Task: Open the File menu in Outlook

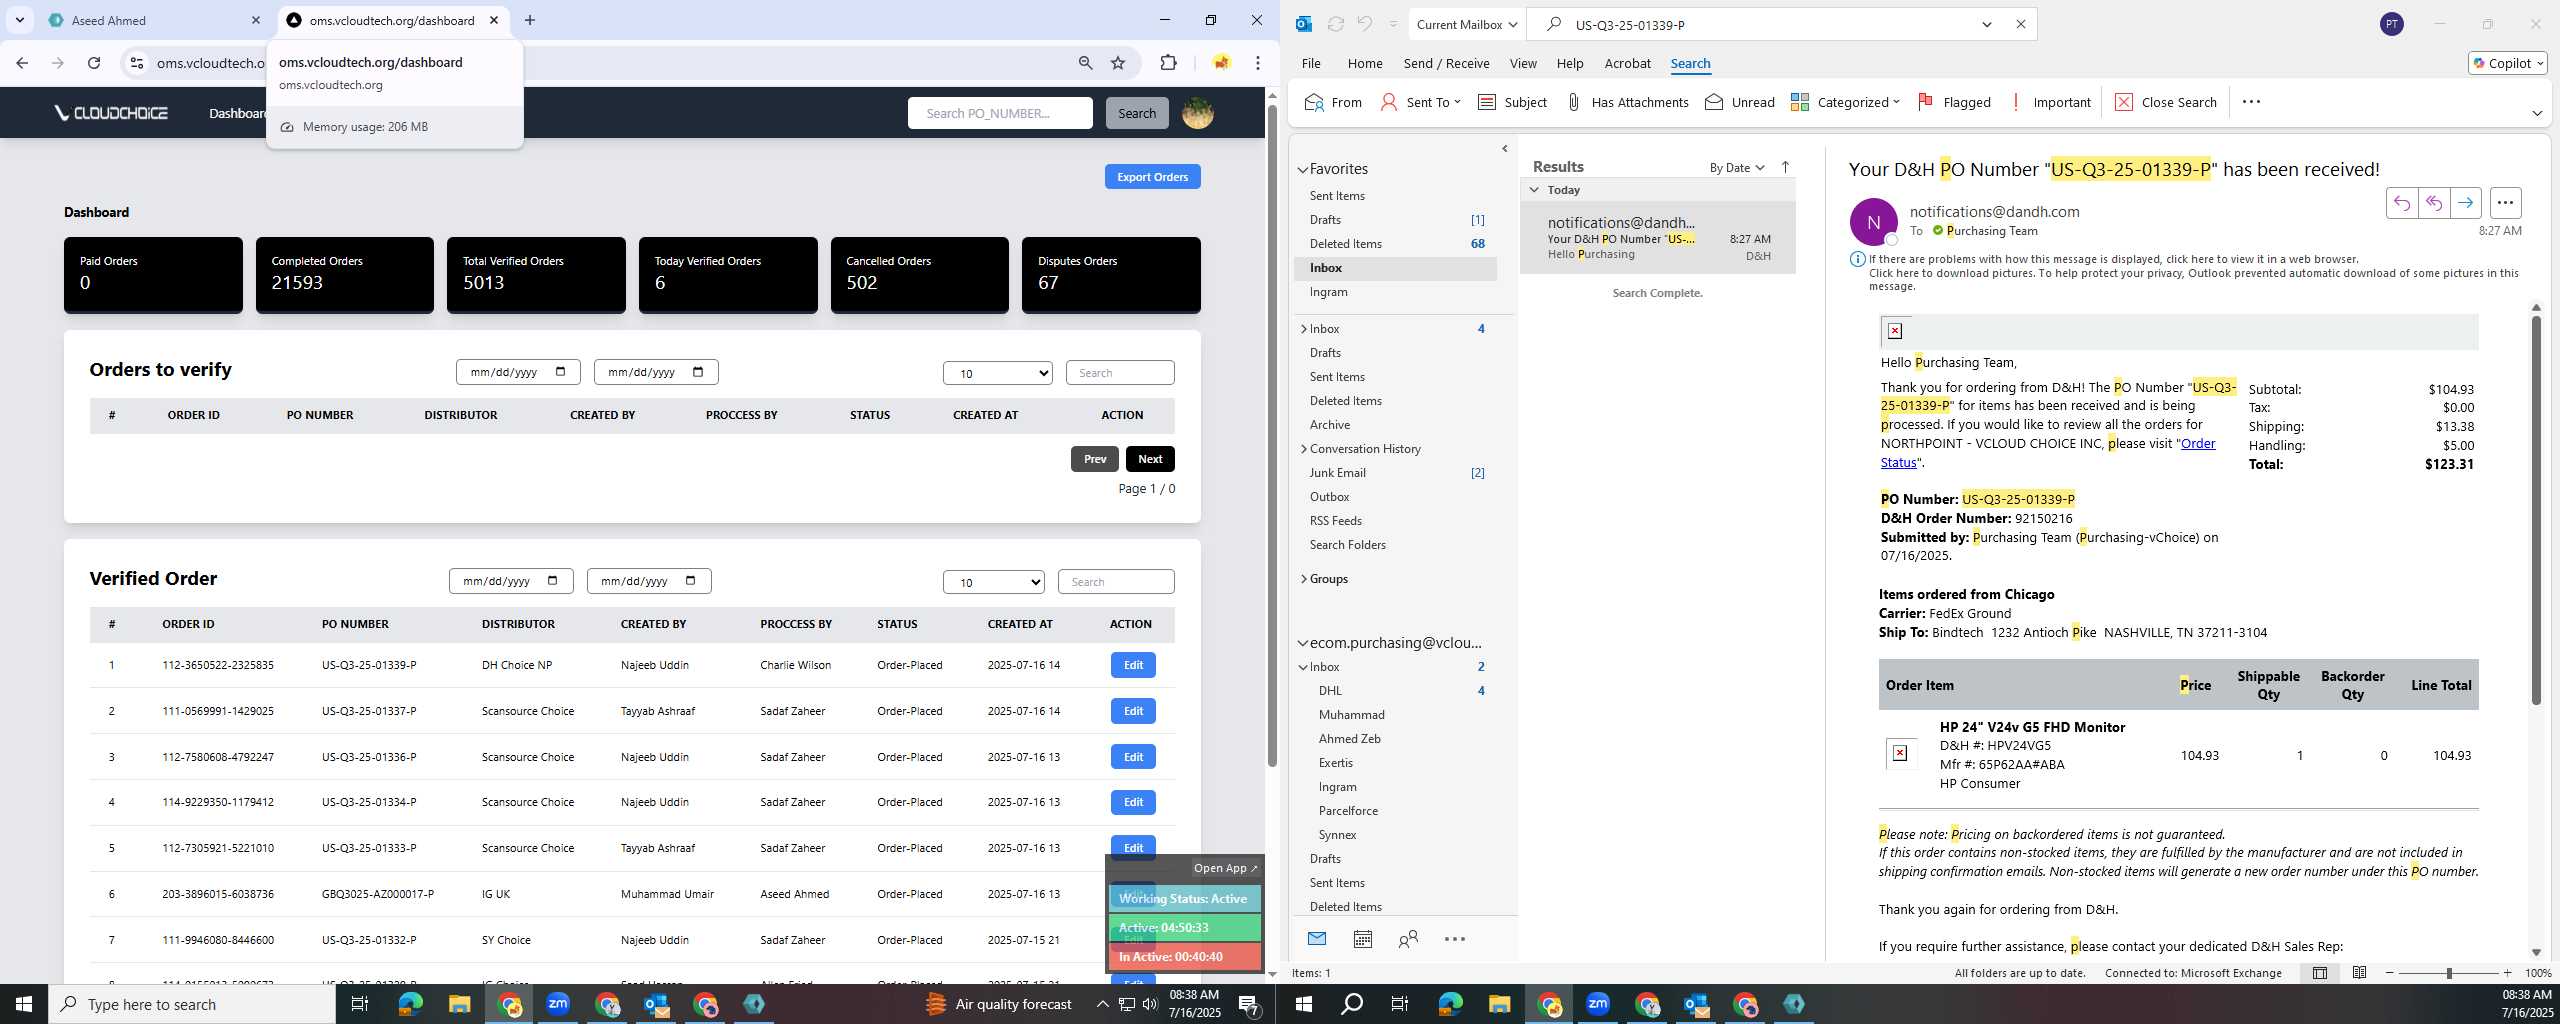Action: coord(1311,63)
